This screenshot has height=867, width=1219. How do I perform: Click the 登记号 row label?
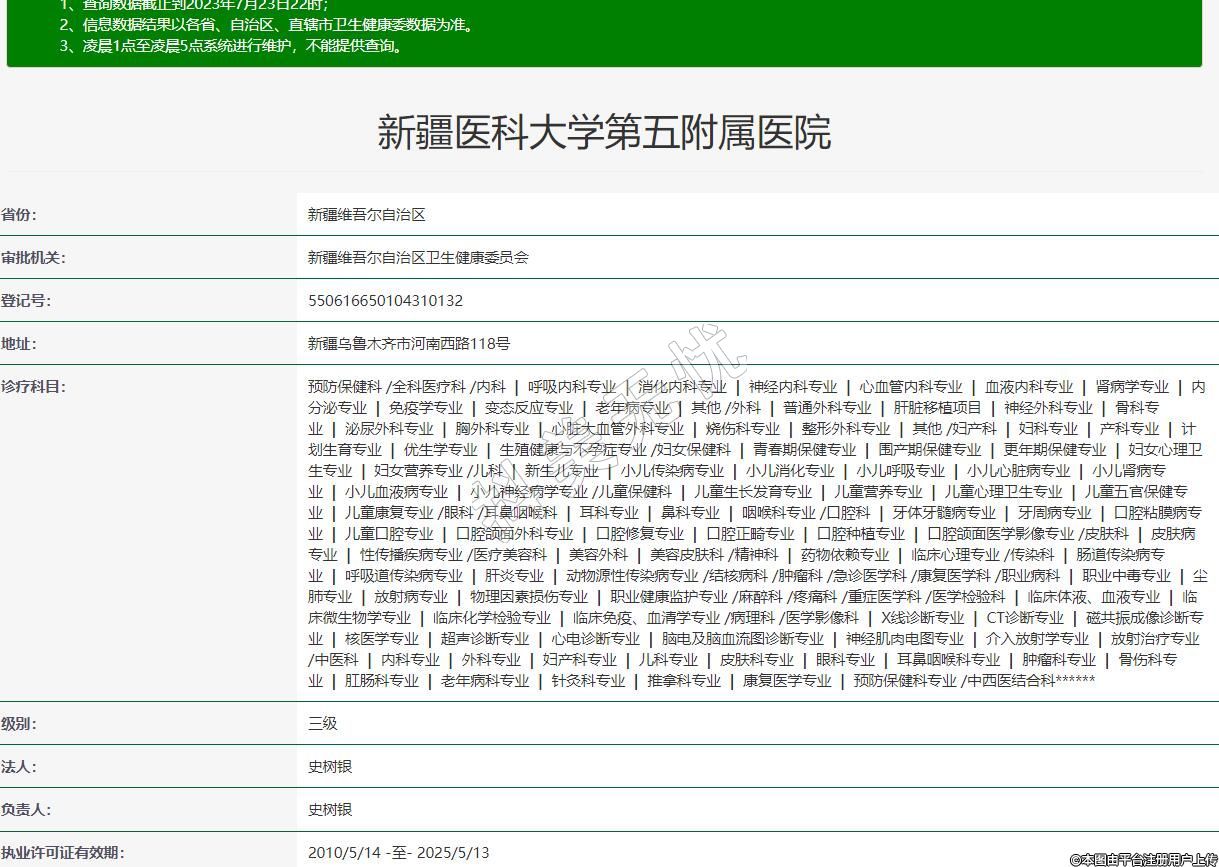pyautogui.click(x=26, y=301)
